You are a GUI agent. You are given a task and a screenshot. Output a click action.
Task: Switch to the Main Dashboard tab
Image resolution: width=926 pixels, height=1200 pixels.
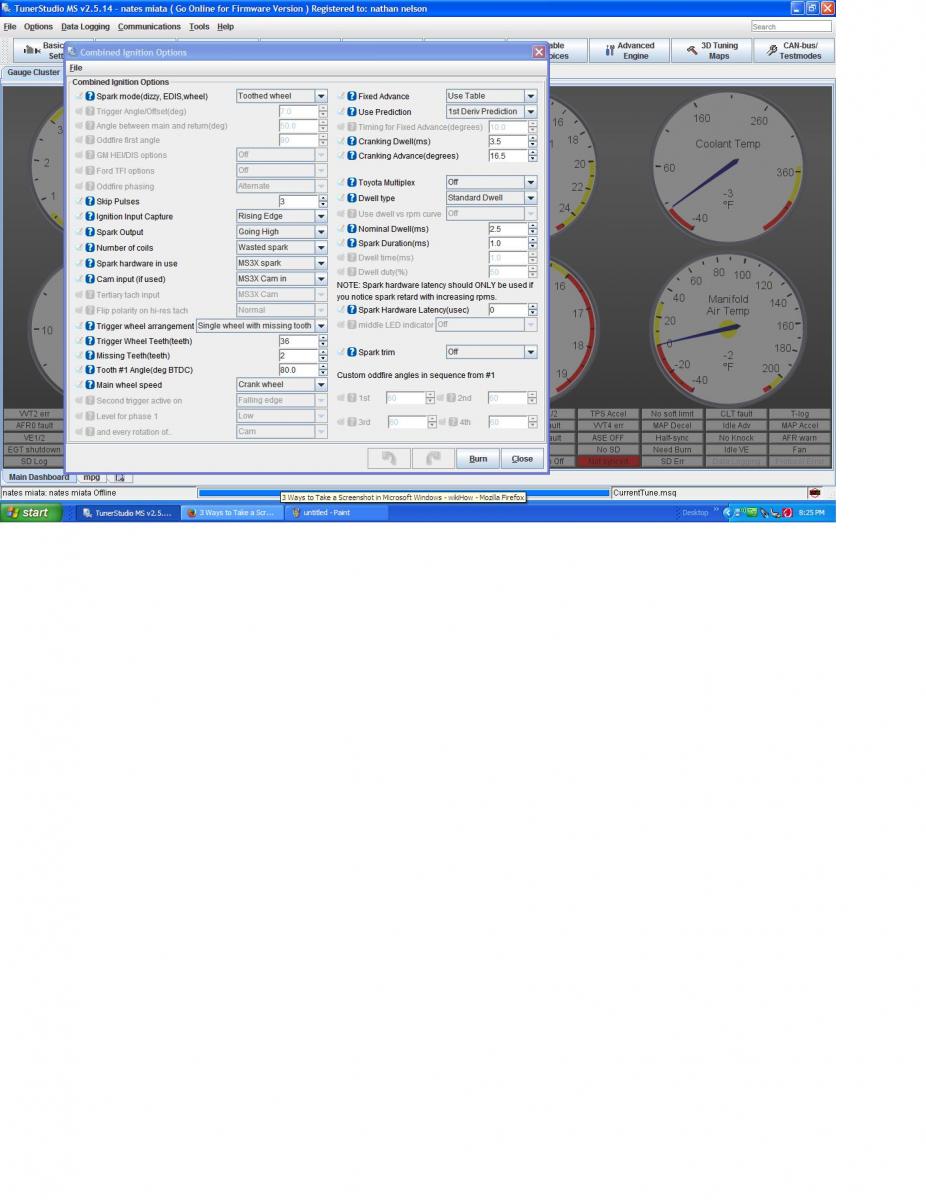point(39,478)
